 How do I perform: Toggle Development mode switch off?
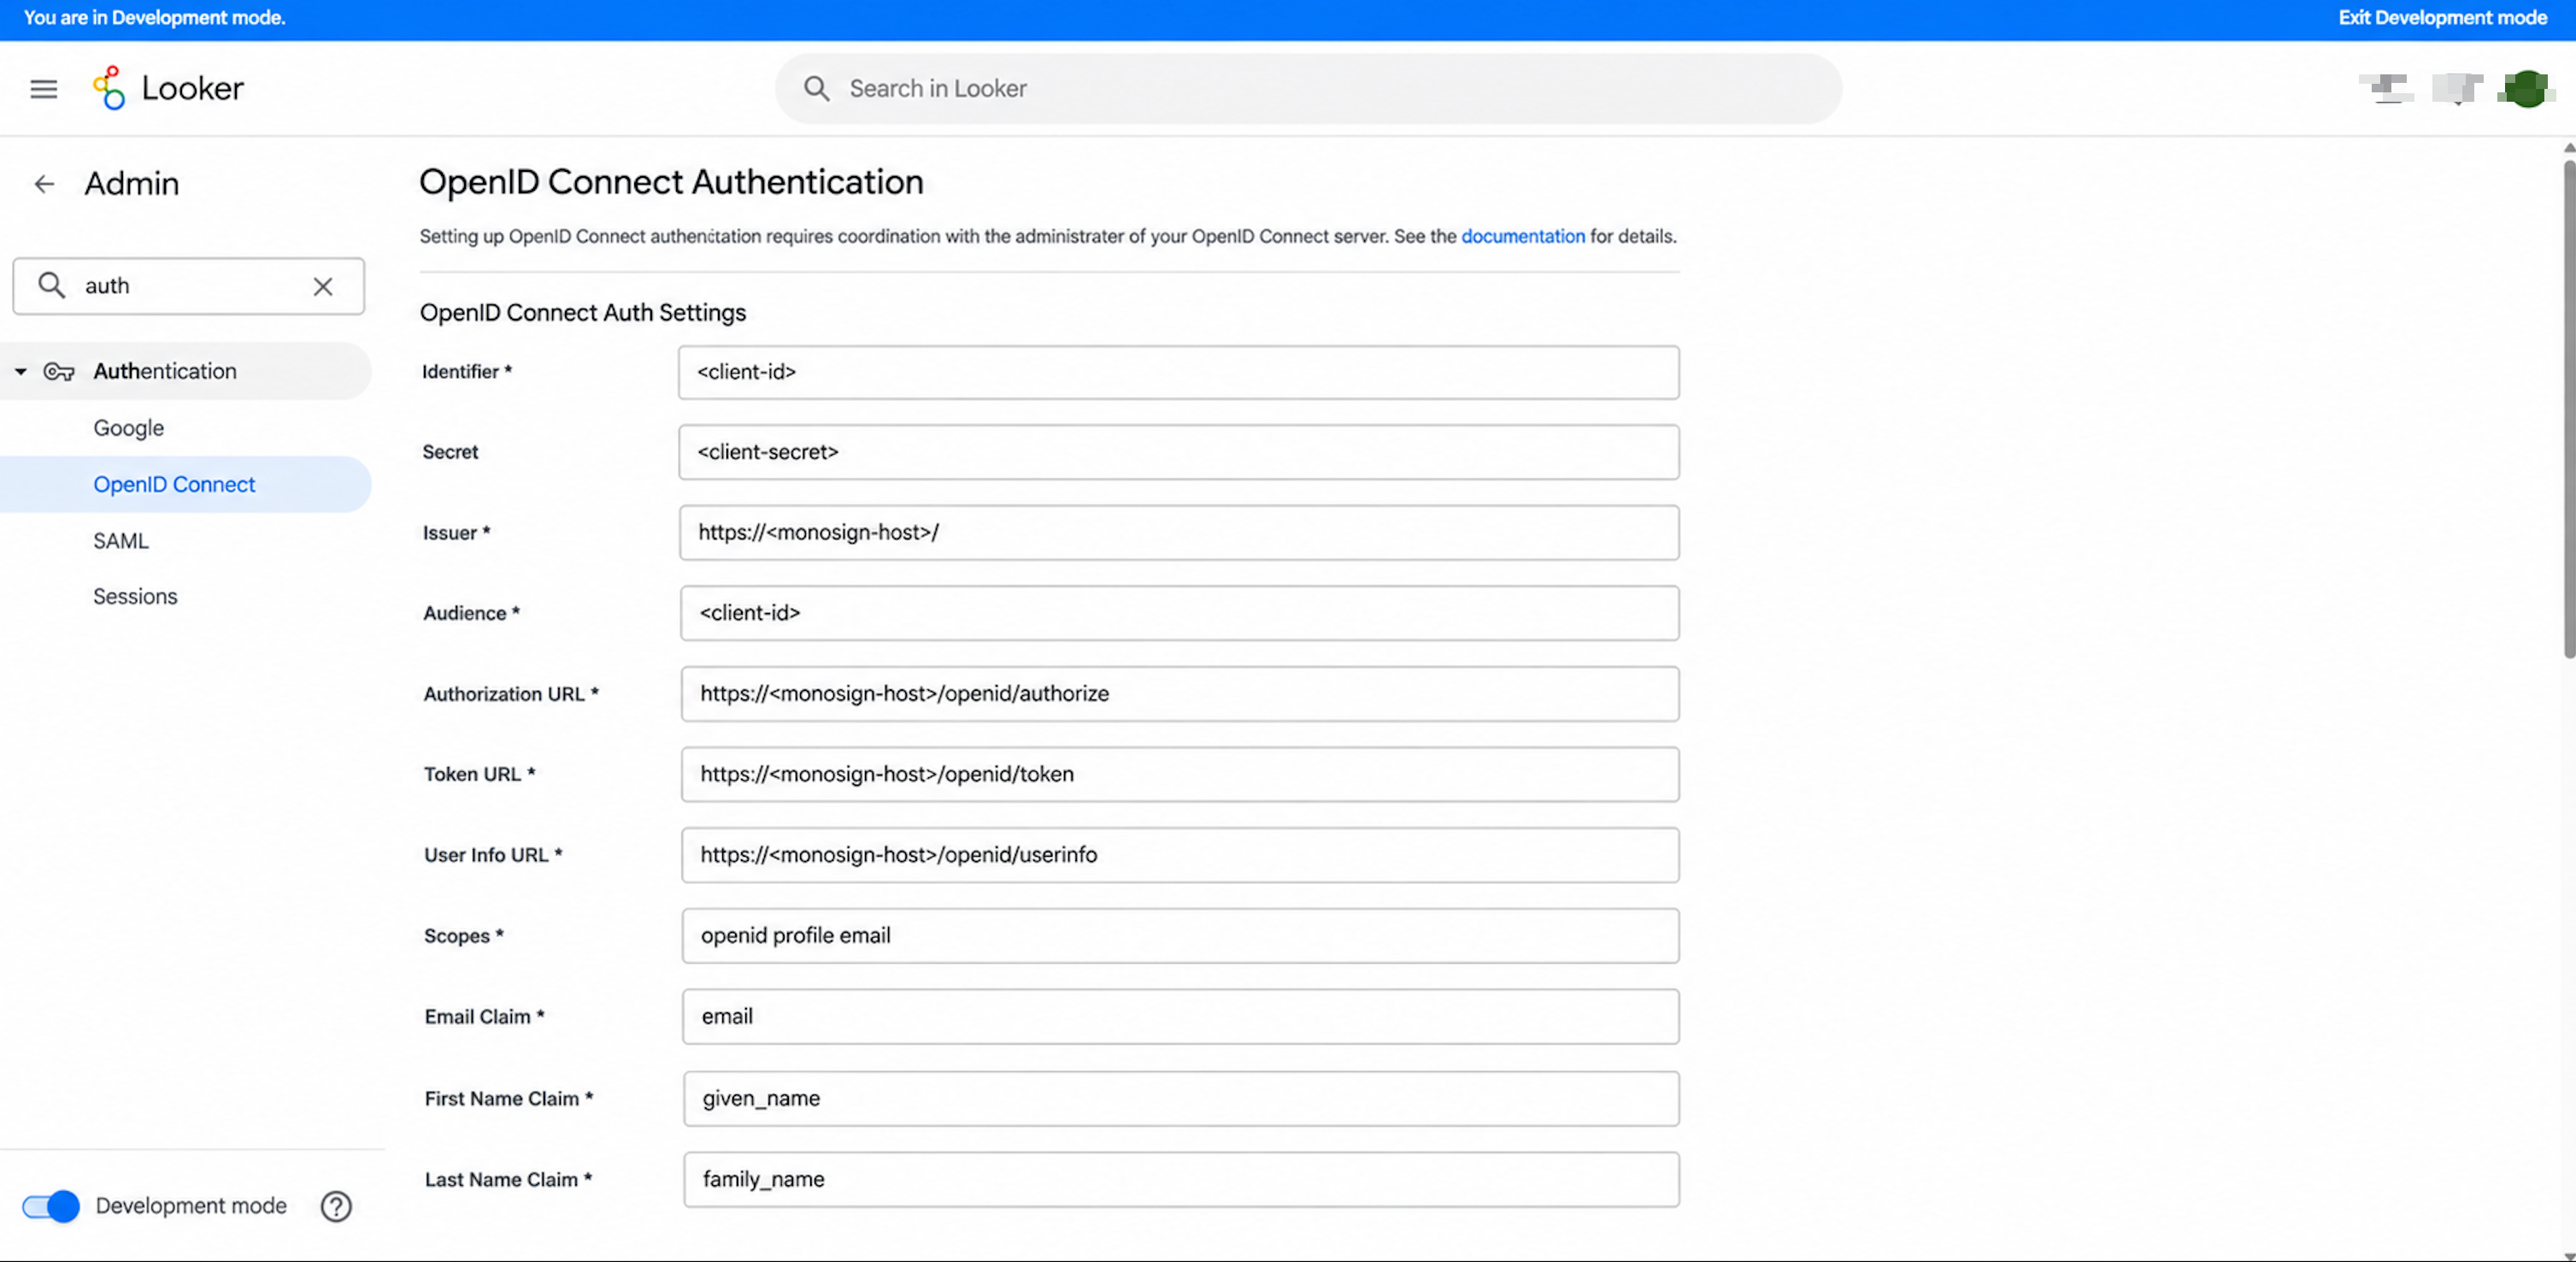[51, 1207]
